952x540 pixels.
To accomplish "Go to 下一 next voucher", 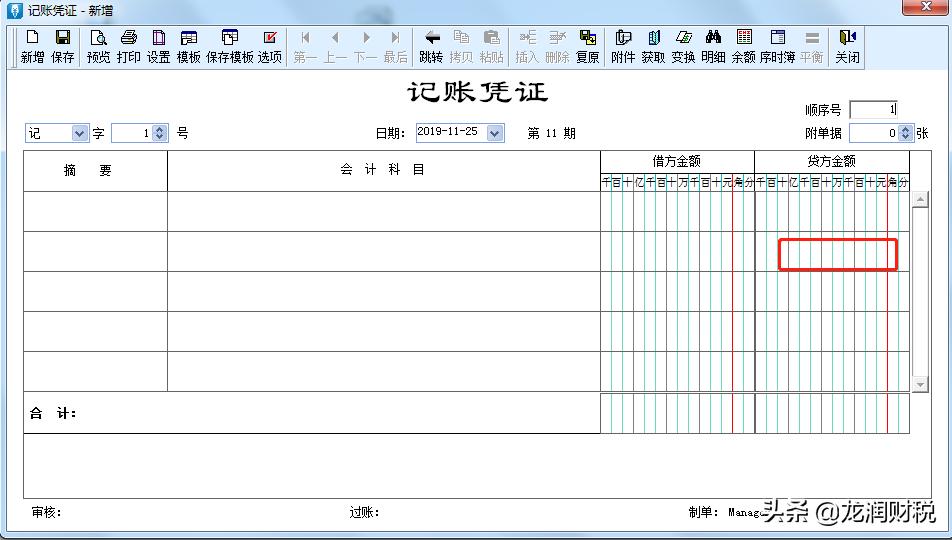I will 366,47.
